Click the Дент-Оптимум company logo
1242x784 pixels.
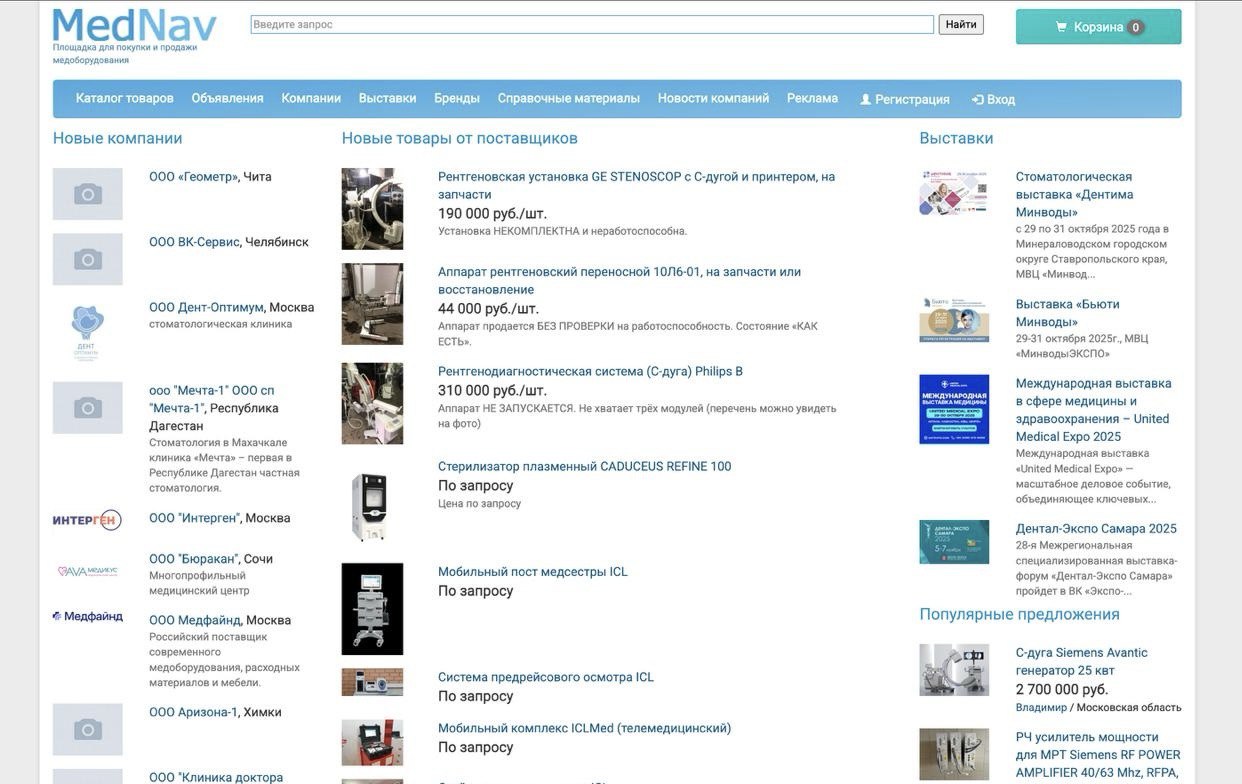[x=88, y=333]
